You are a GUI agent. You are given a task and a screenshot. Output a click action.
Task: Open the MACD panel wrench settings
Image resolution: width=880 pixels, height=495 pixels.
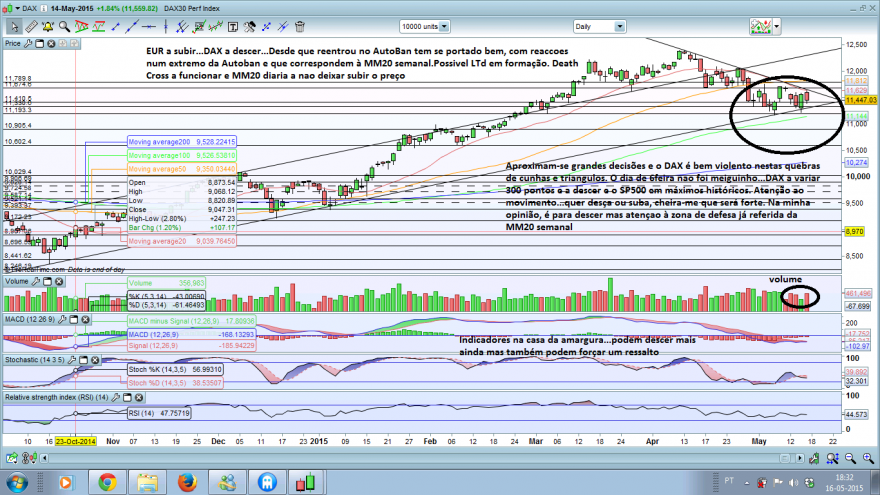[x=62, y=319]
